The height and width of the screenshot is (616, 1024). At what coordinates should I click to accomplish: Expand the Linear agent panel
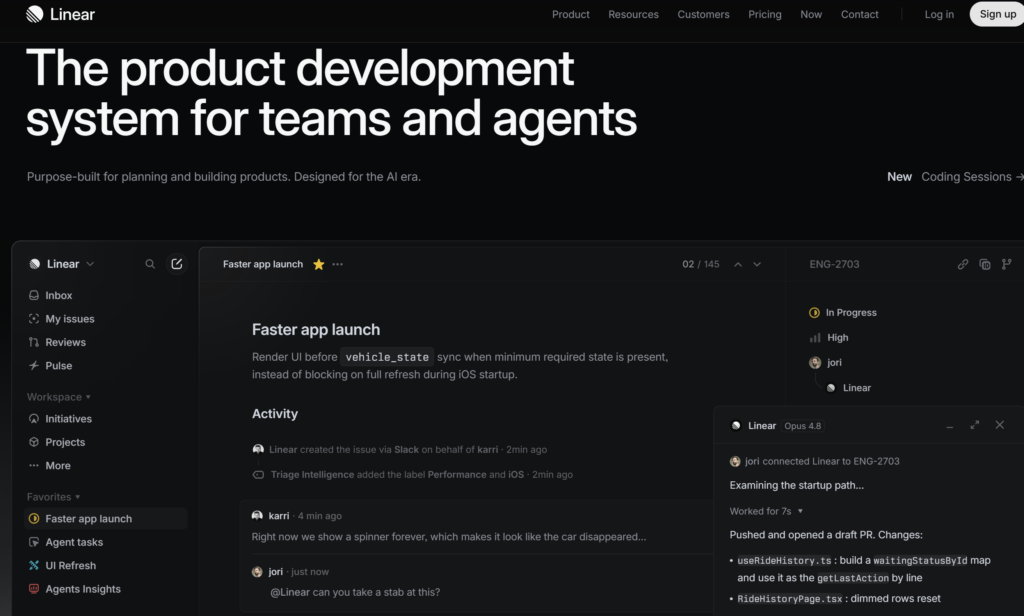tap(974, 425)
